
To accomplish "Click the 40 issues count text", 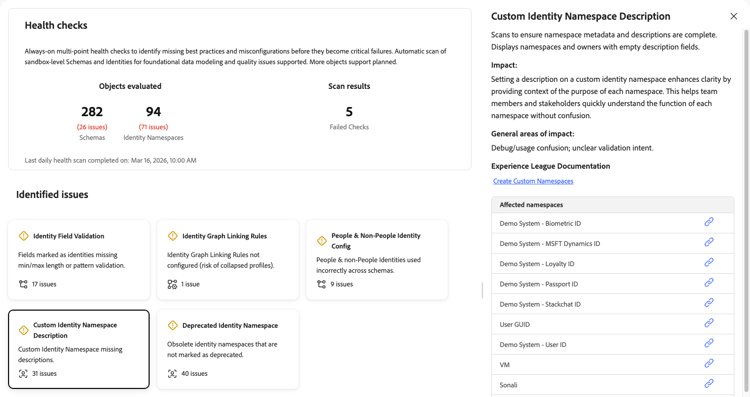I will point(194,374).
